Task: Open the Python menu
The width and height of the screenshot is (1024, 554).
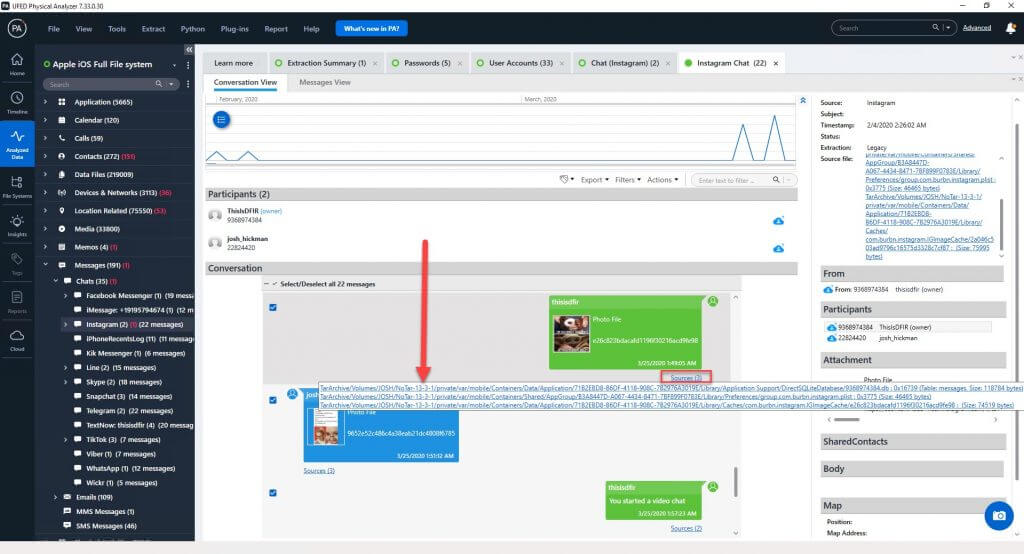Action: pos(193,29)
